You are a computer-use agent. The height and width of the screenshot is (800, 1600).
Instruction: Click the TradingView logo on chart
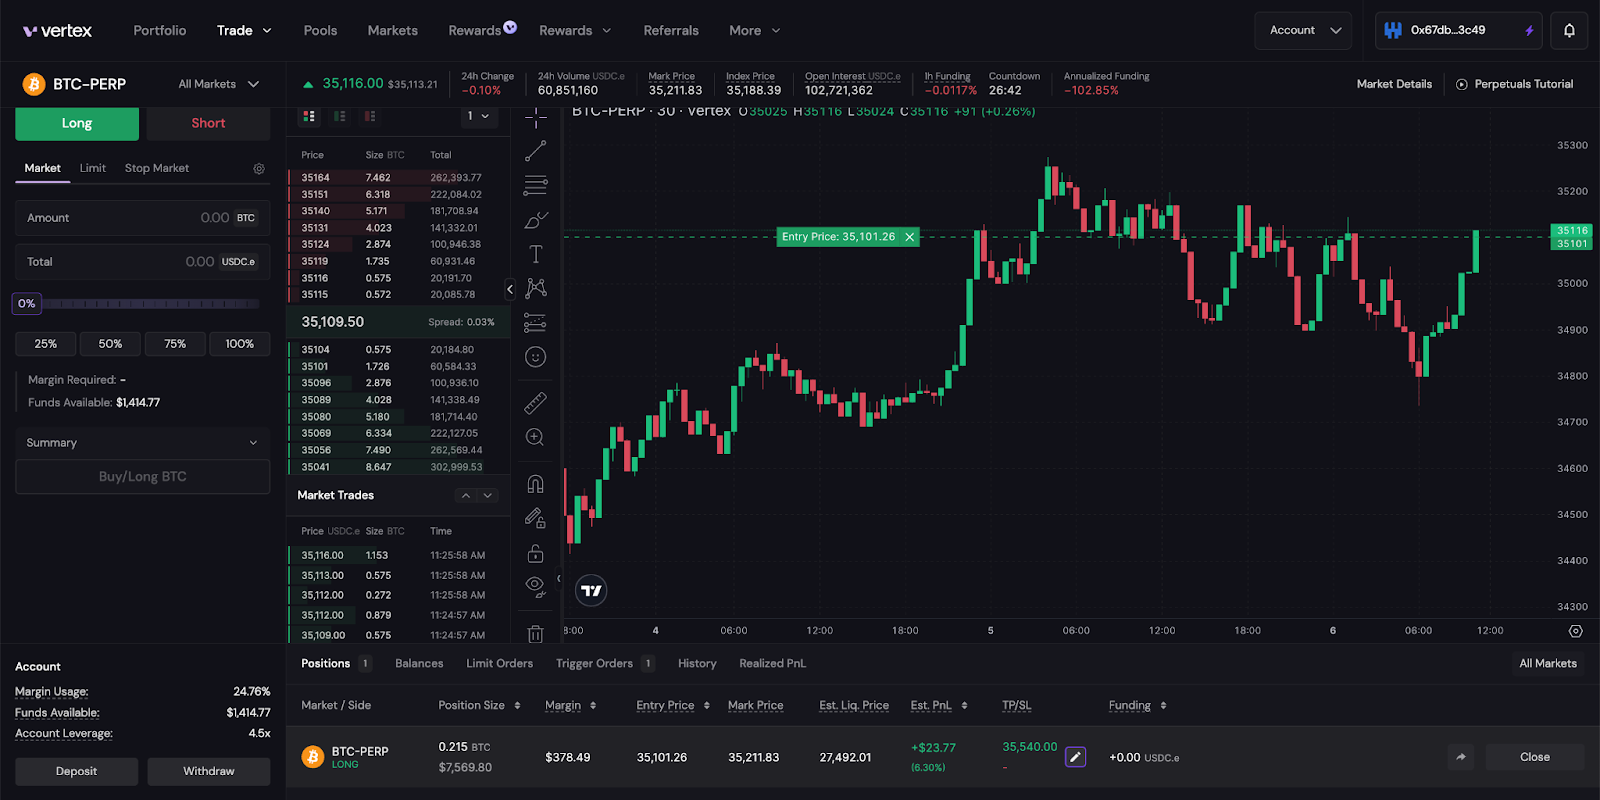pos(592,591)
